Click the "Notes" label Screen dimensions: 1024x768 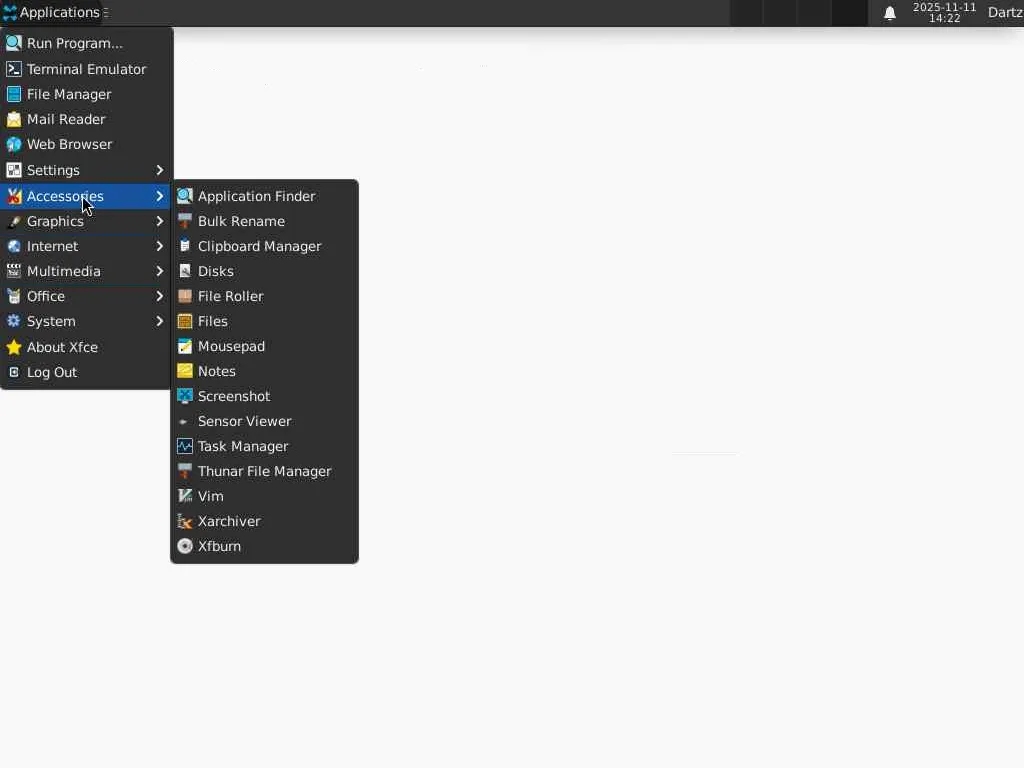point(216,371)
